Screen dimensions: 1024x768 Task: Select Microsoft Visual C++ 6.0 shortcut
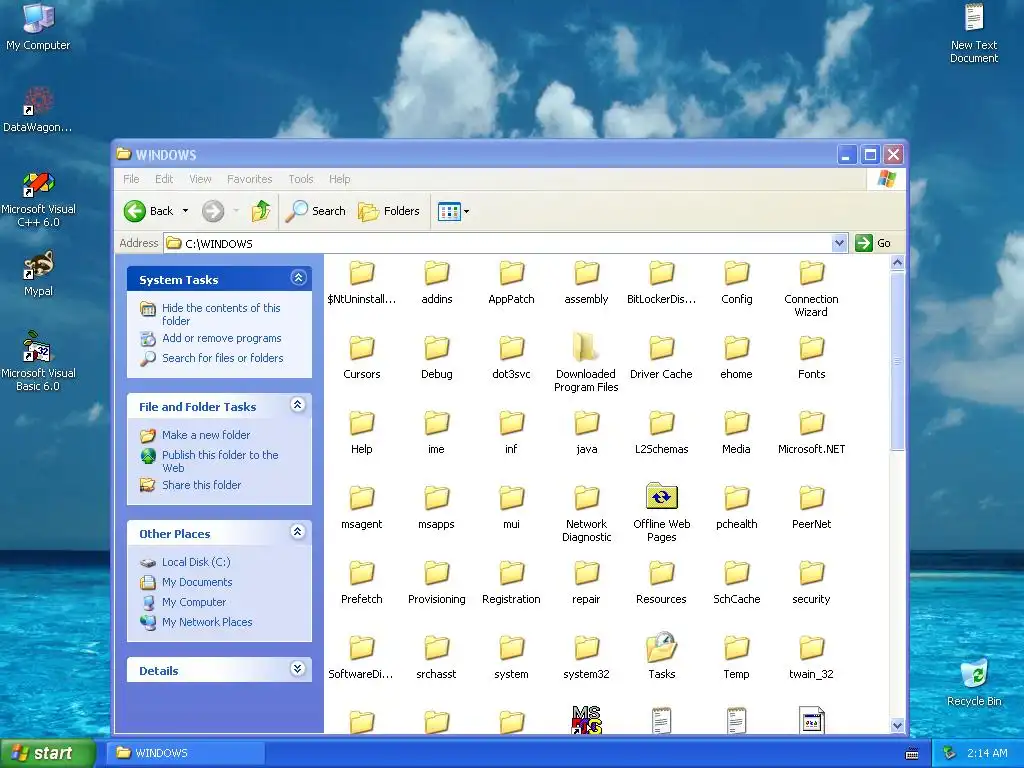[38, 199]
